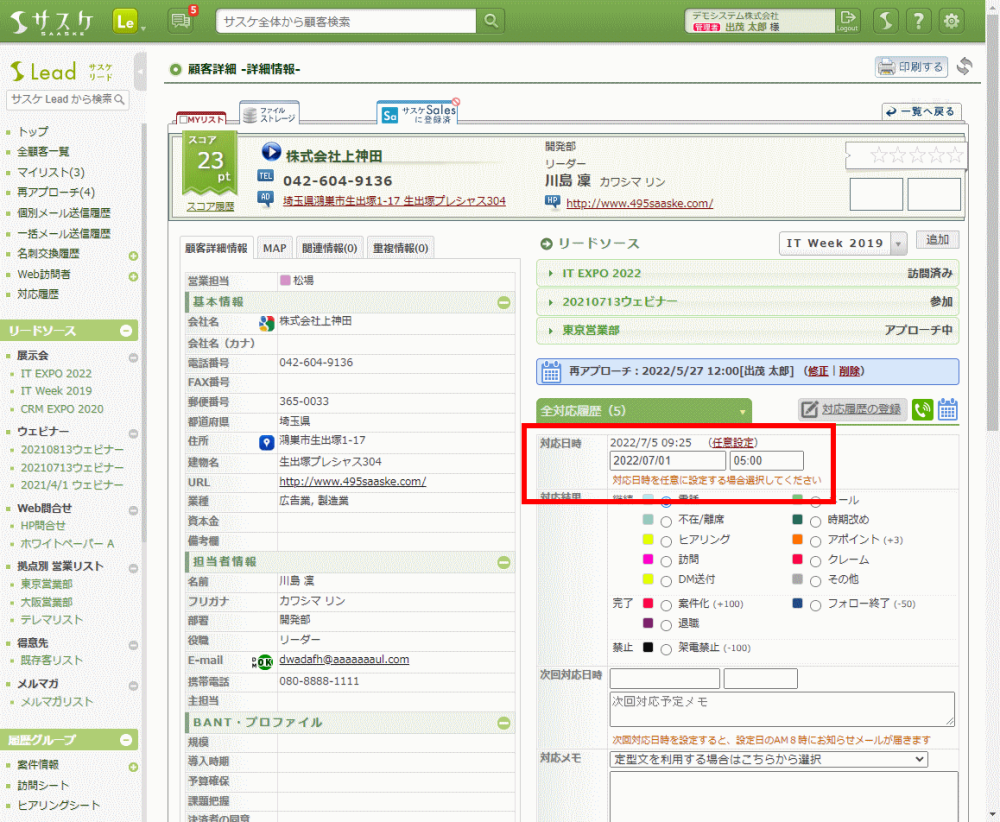This screenshot has width=1000, height=822.
Task: Collapse the 基本情報 section
Action: [x=504, y=302]
